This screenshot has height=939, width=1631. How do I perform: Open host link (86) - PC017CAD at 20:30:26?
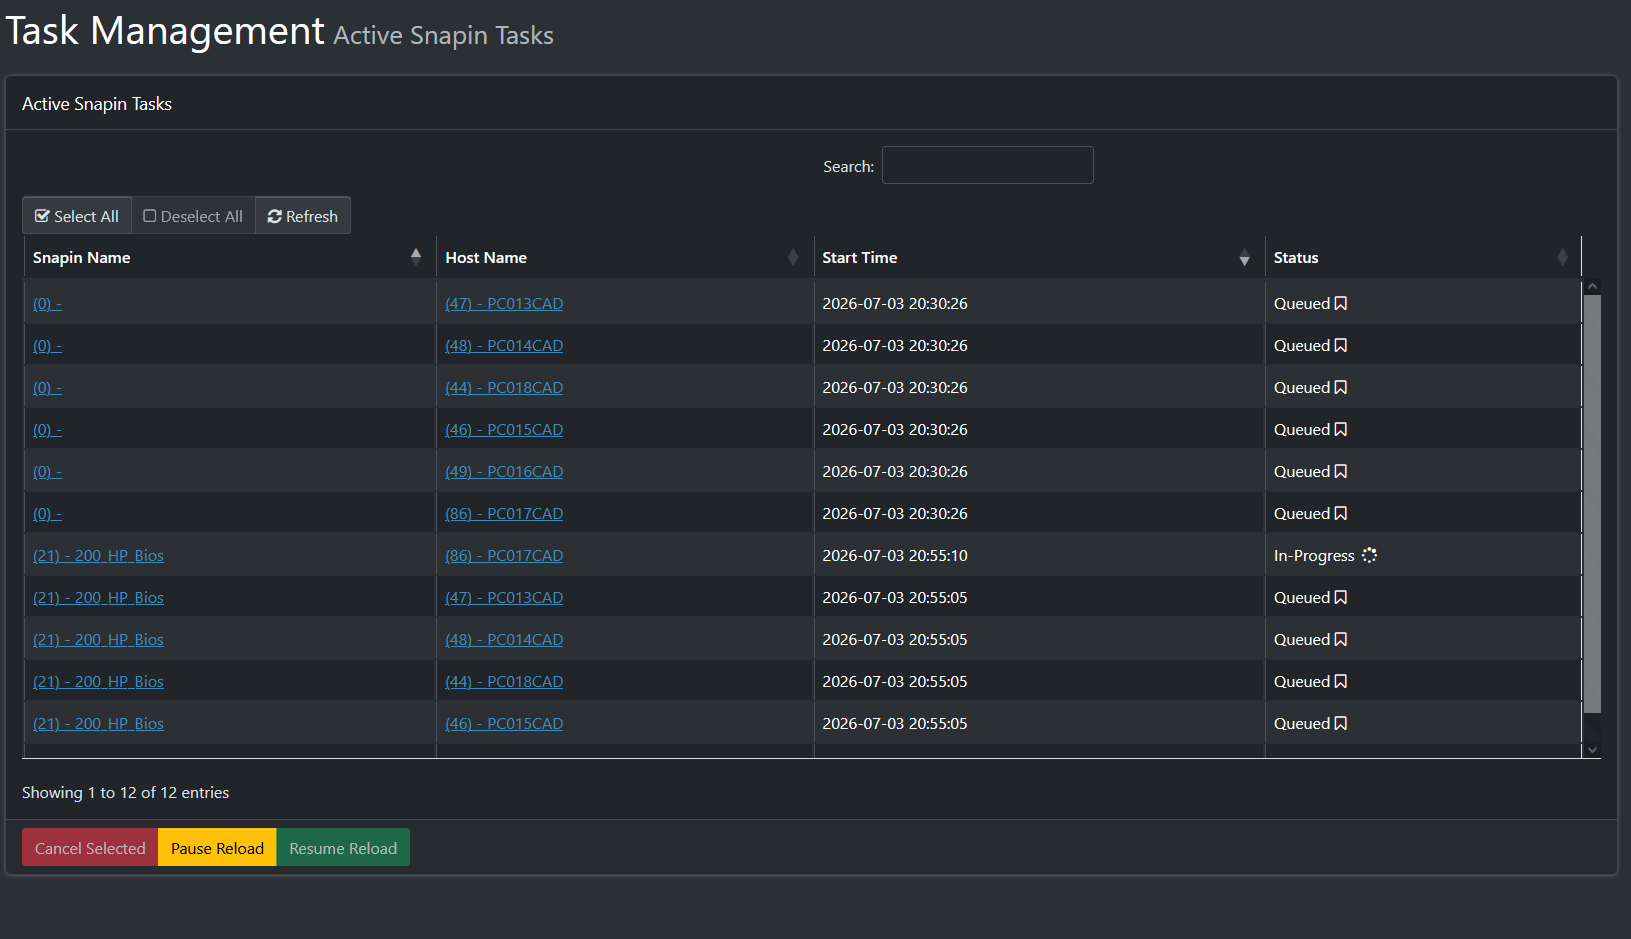(504, 513)
